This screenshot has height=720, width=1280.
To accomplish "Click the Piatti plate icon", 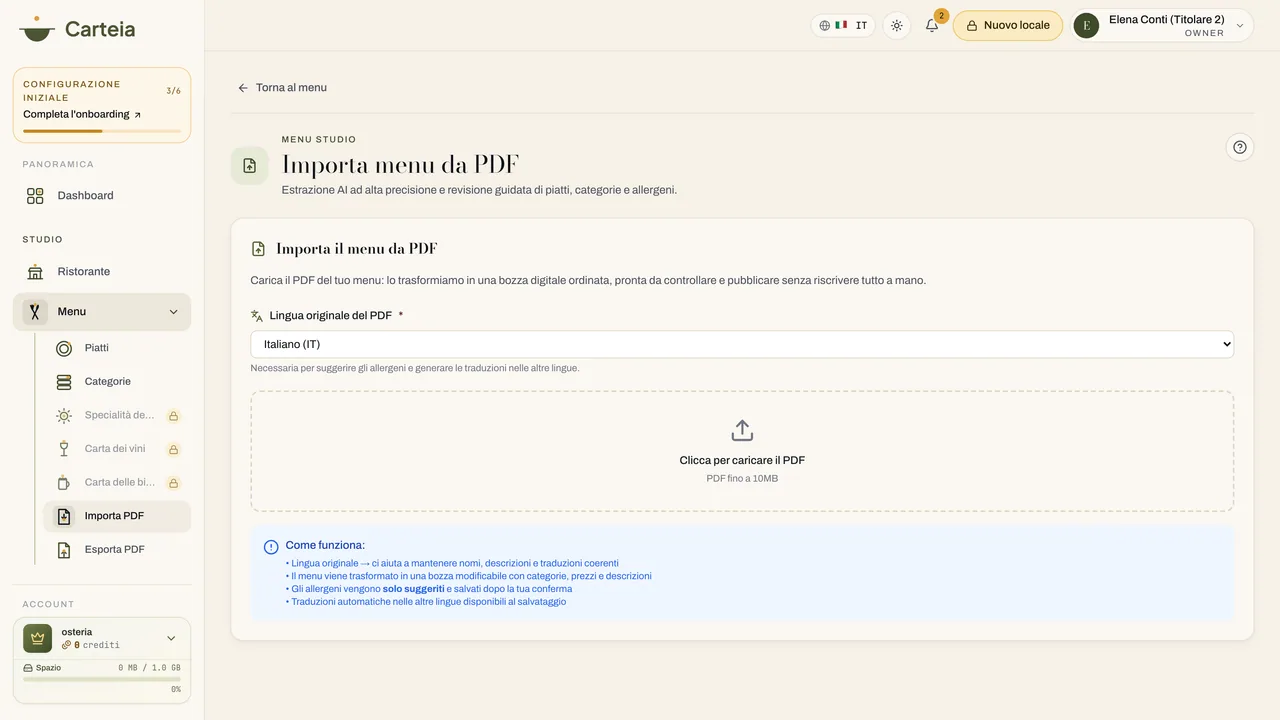I will [64, 348].
